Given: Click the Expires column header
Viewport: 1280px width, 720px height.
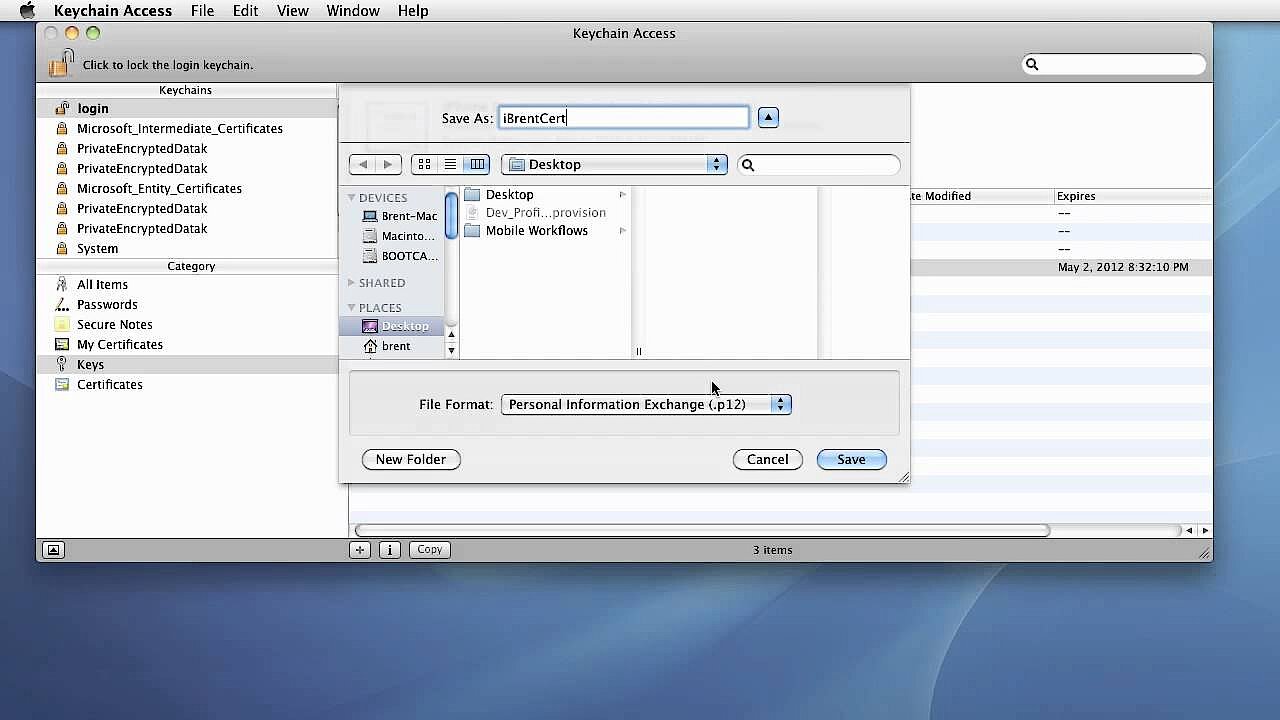Looking at the screenshot, I should pyautogui.click(x=1133, y=196).
